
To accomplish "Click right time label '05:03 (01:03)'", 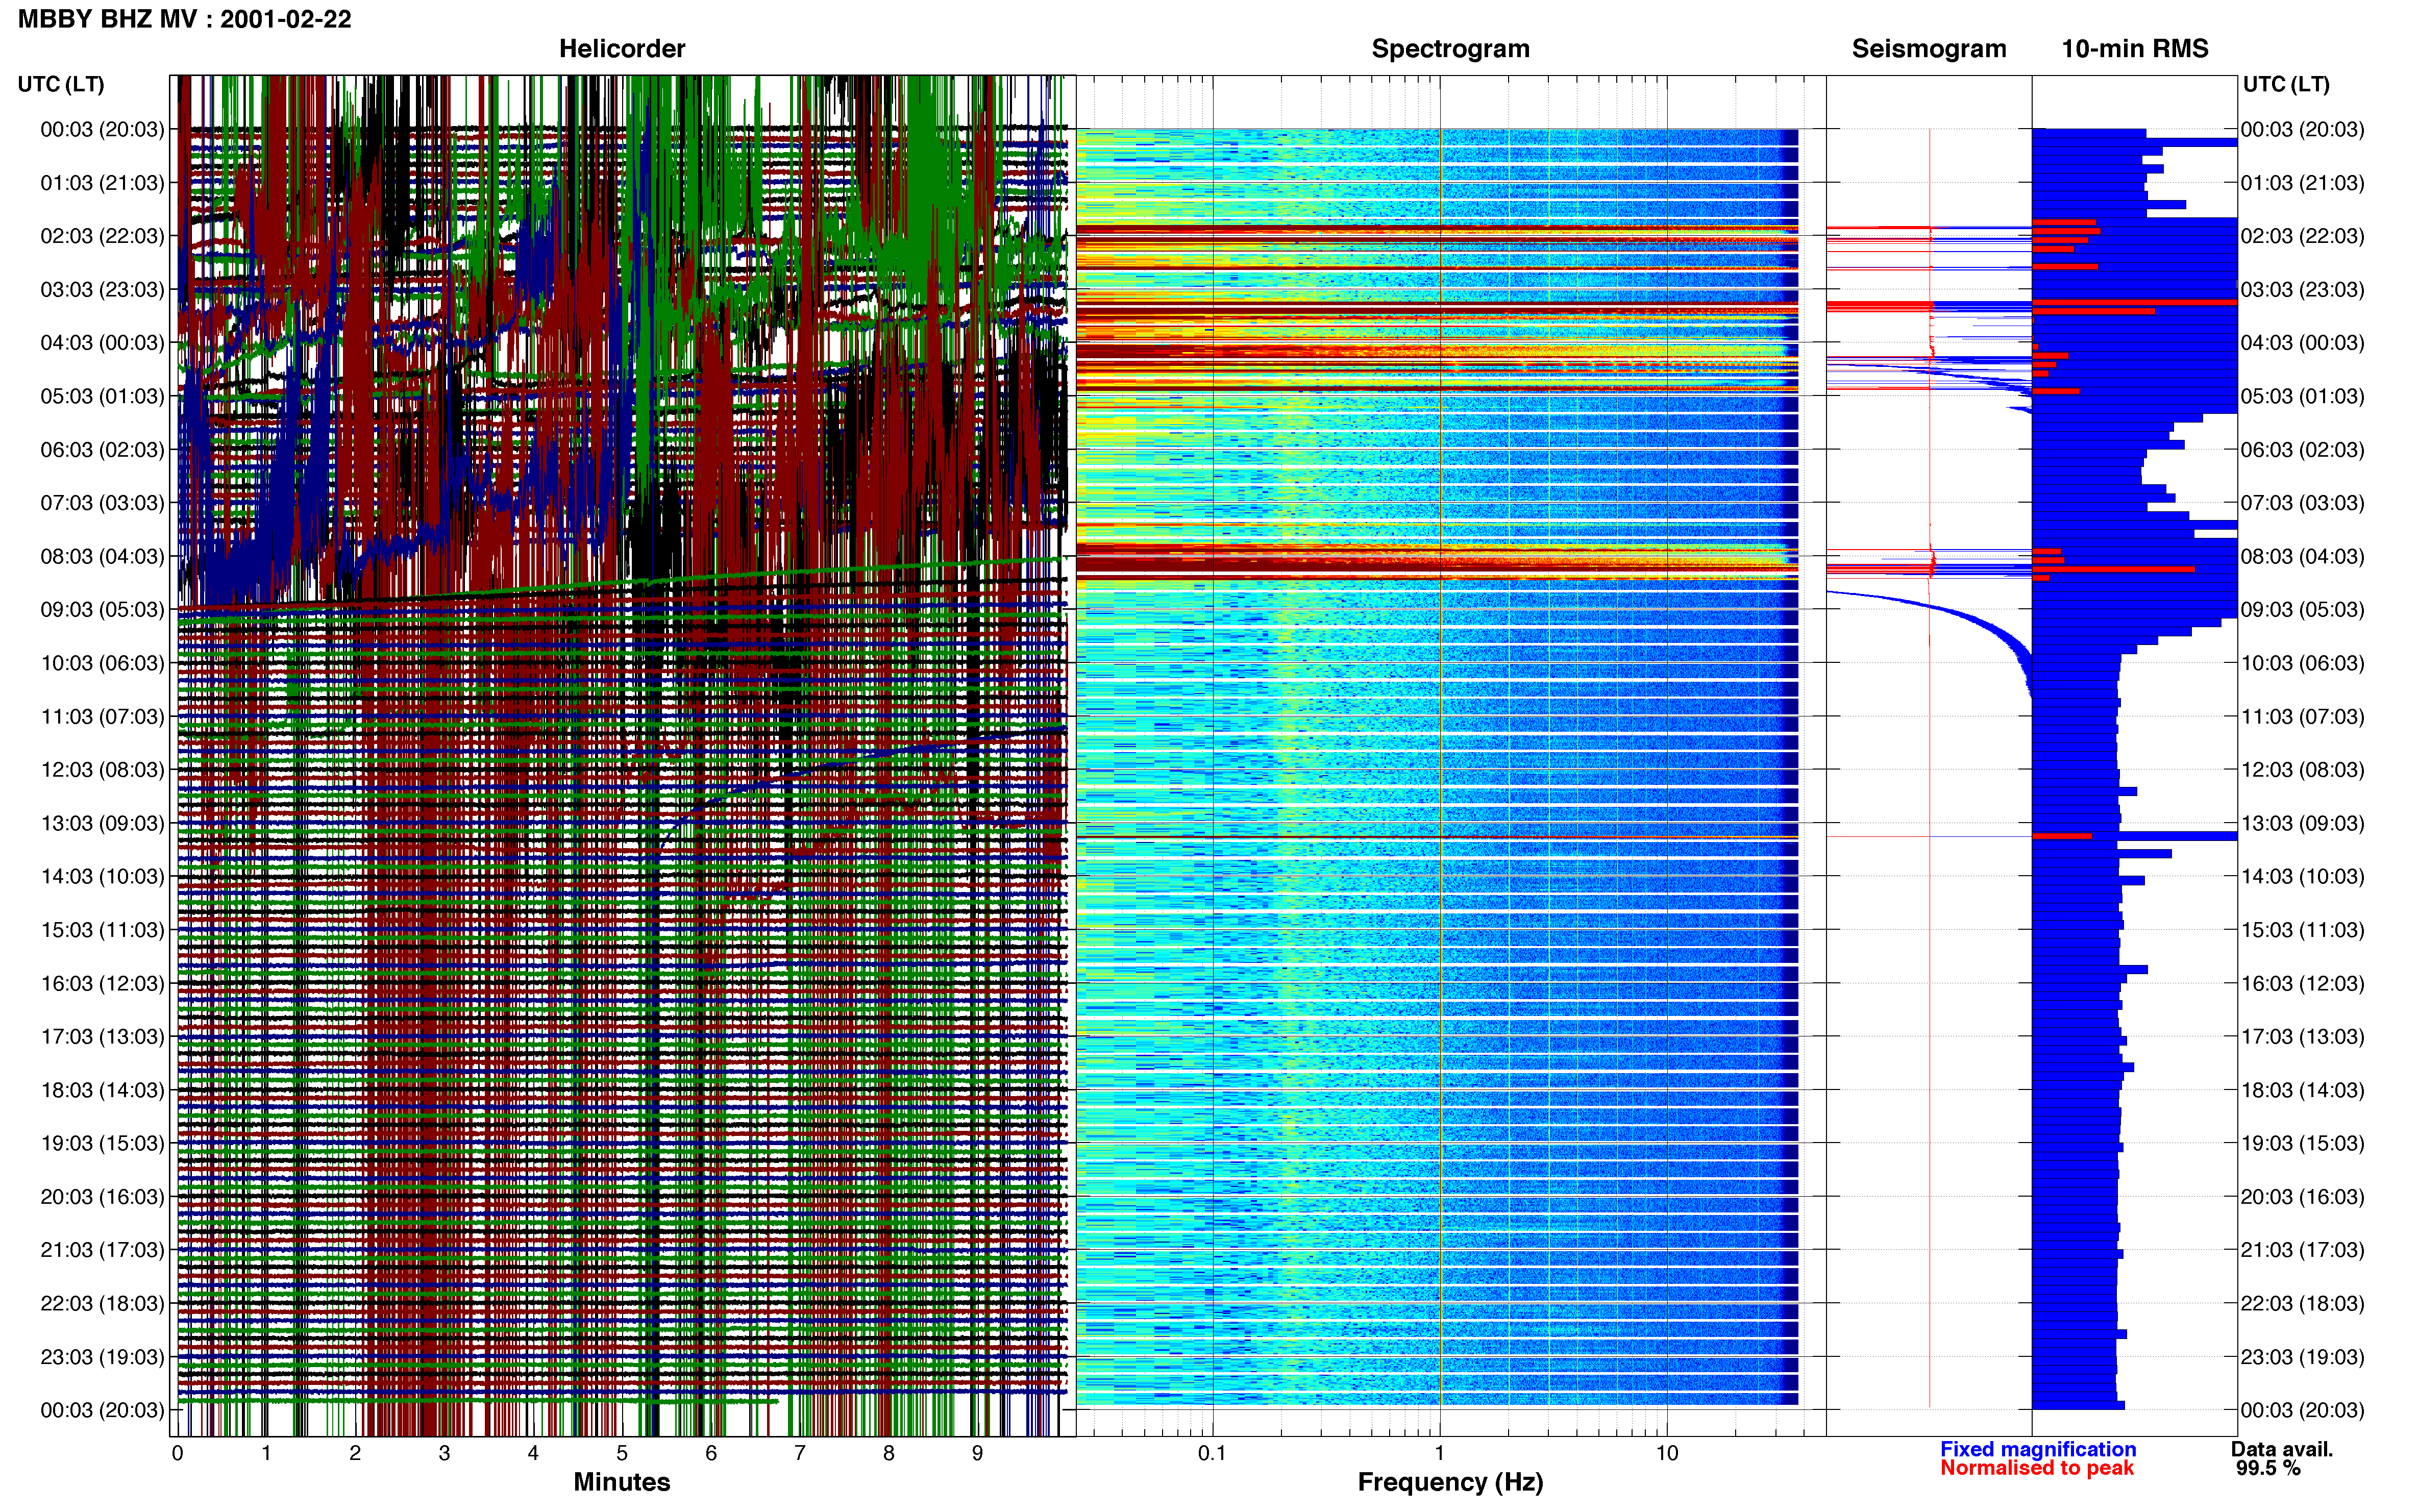I will (2302, 396).
